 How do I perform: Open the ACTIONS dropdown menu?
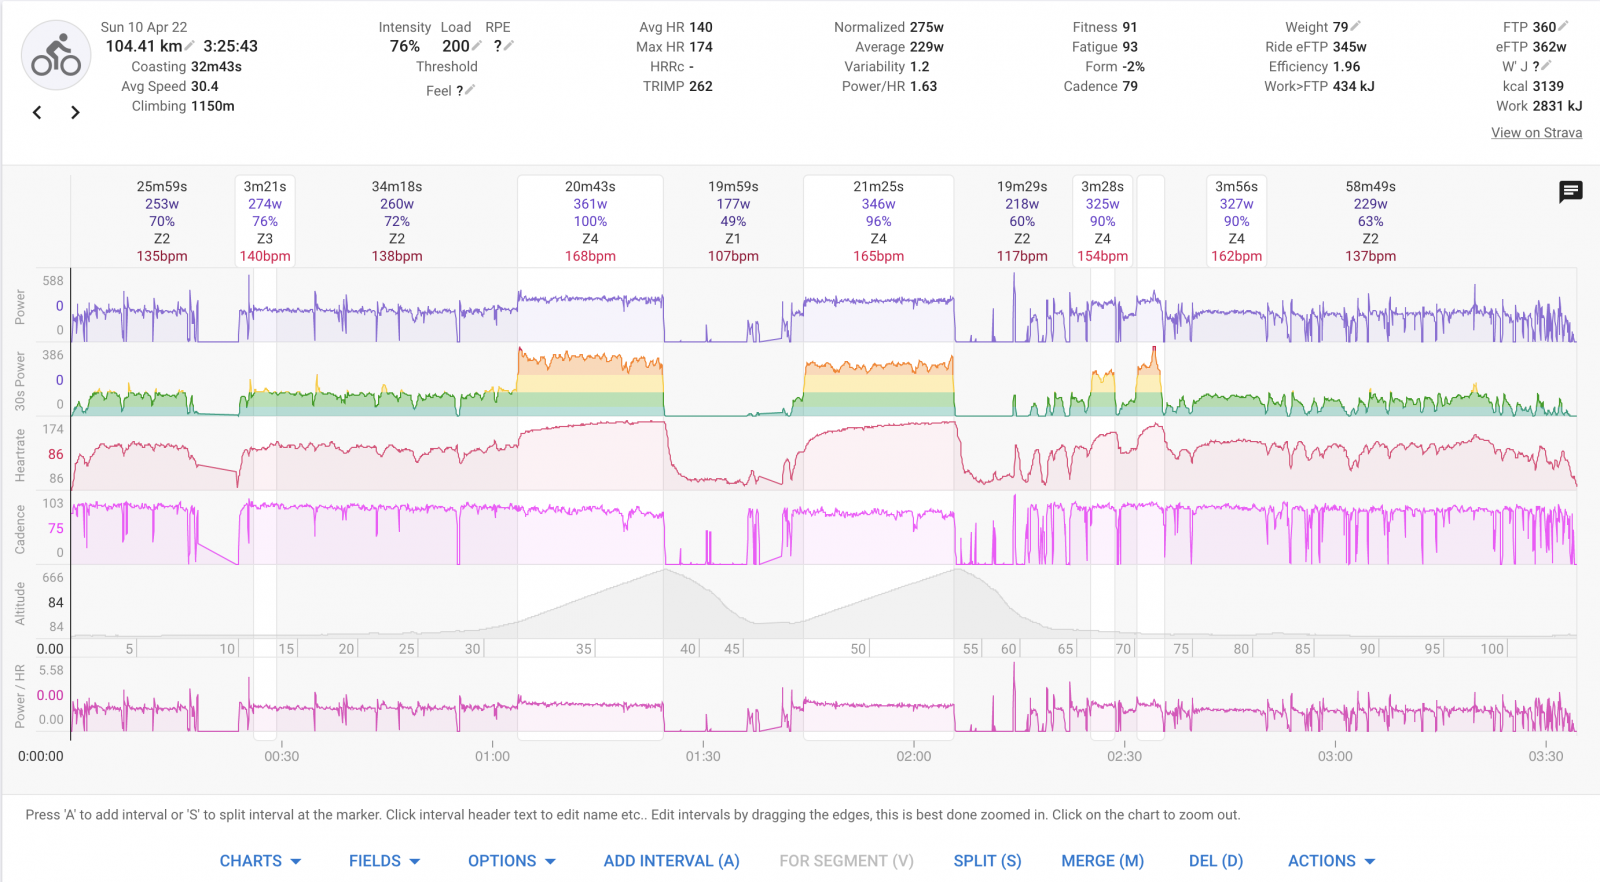1331,861
